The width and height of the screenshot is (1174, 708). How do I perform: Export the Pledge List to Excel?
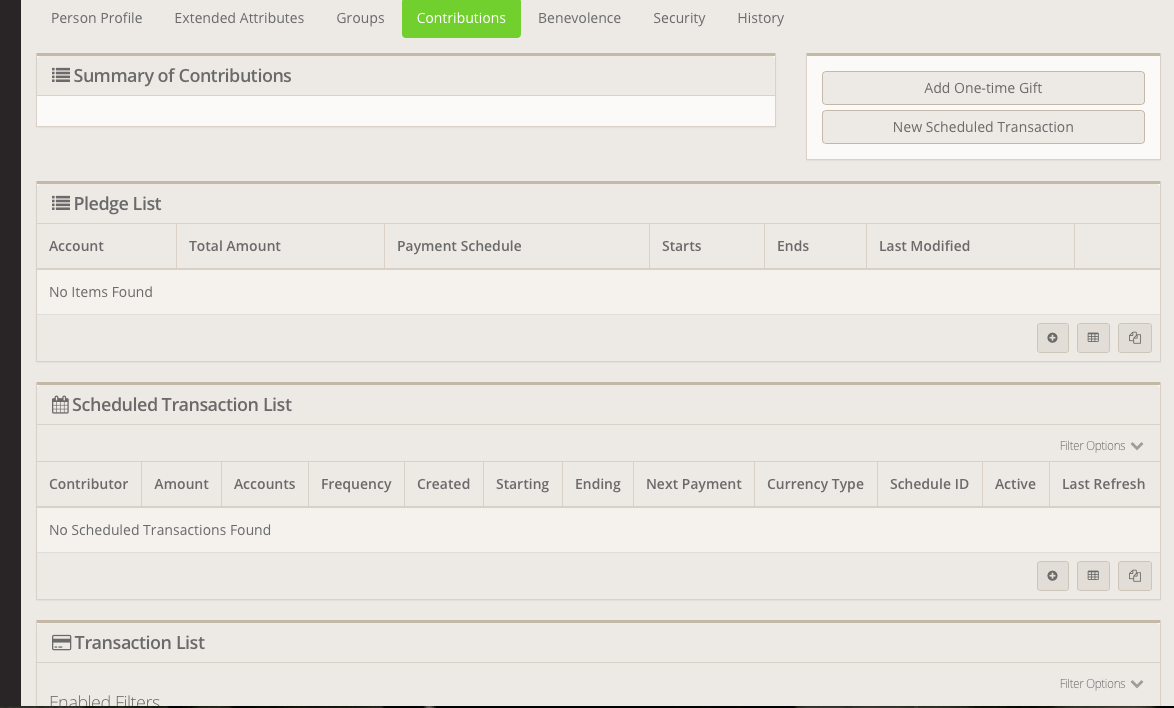[1093, 338]
